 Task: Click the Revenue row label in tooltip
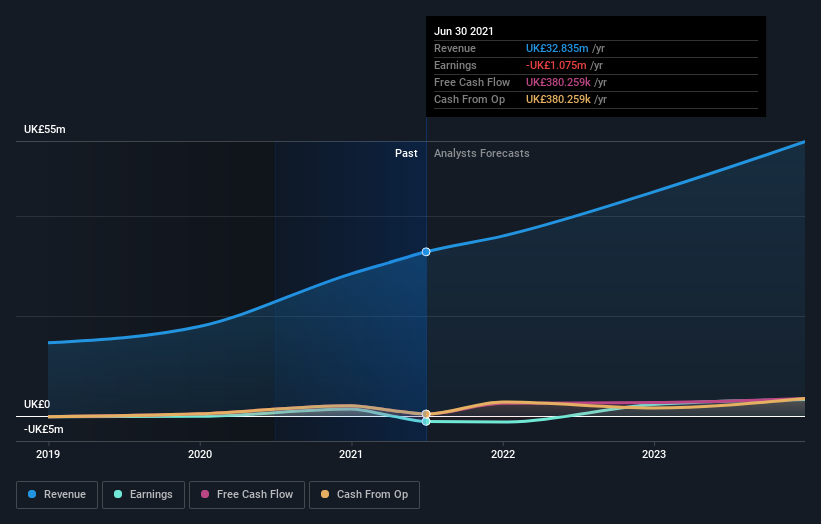tap(455, 48)
